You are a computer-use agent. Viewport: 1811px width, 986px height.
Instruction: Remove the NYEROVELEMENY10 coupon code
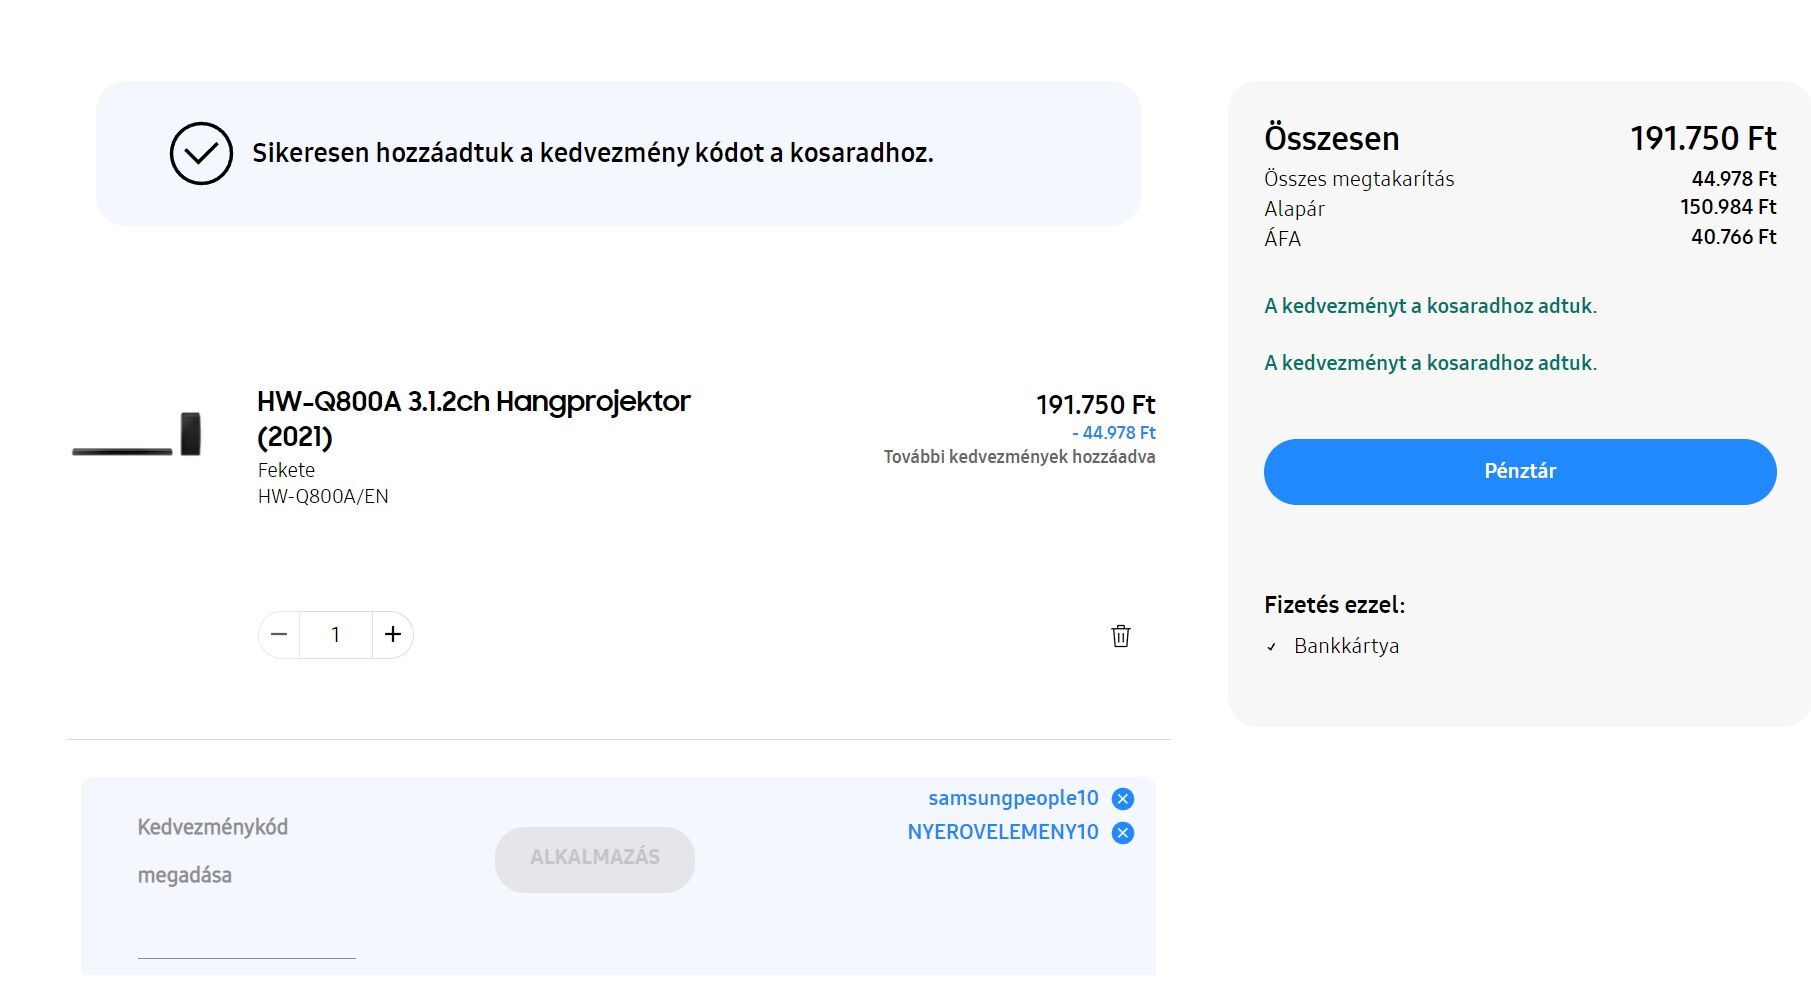click(x=1123, y=833)
